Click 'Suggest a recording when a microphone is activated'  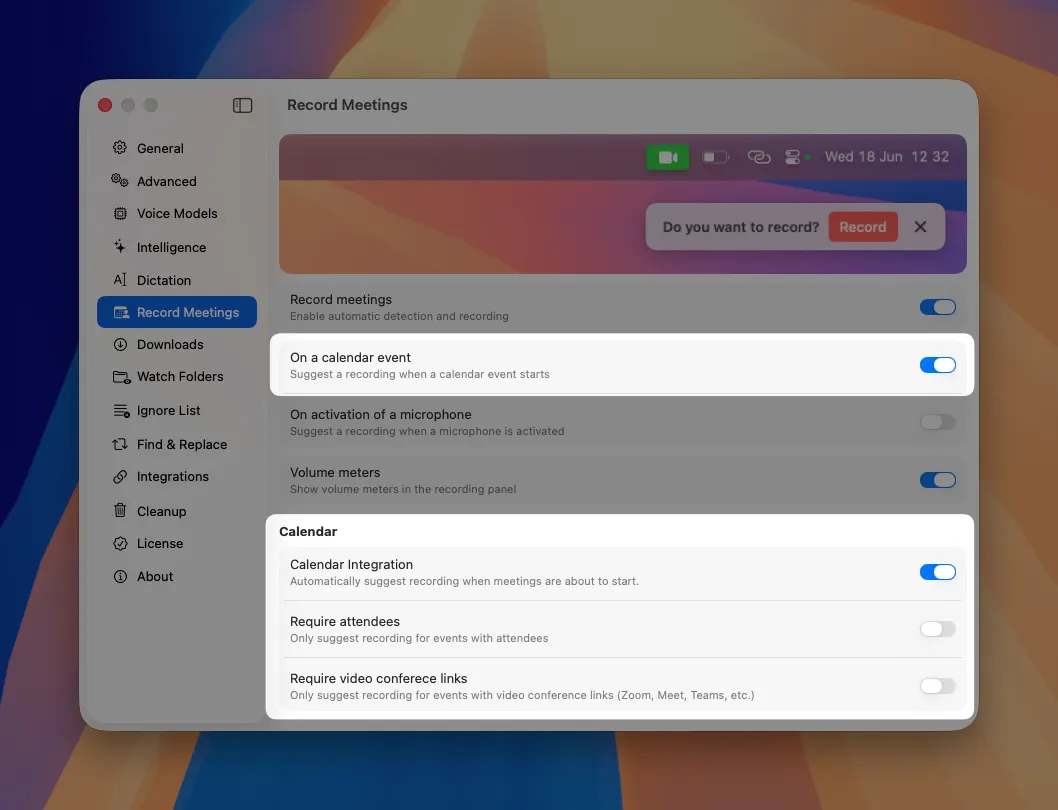(427, 431)
